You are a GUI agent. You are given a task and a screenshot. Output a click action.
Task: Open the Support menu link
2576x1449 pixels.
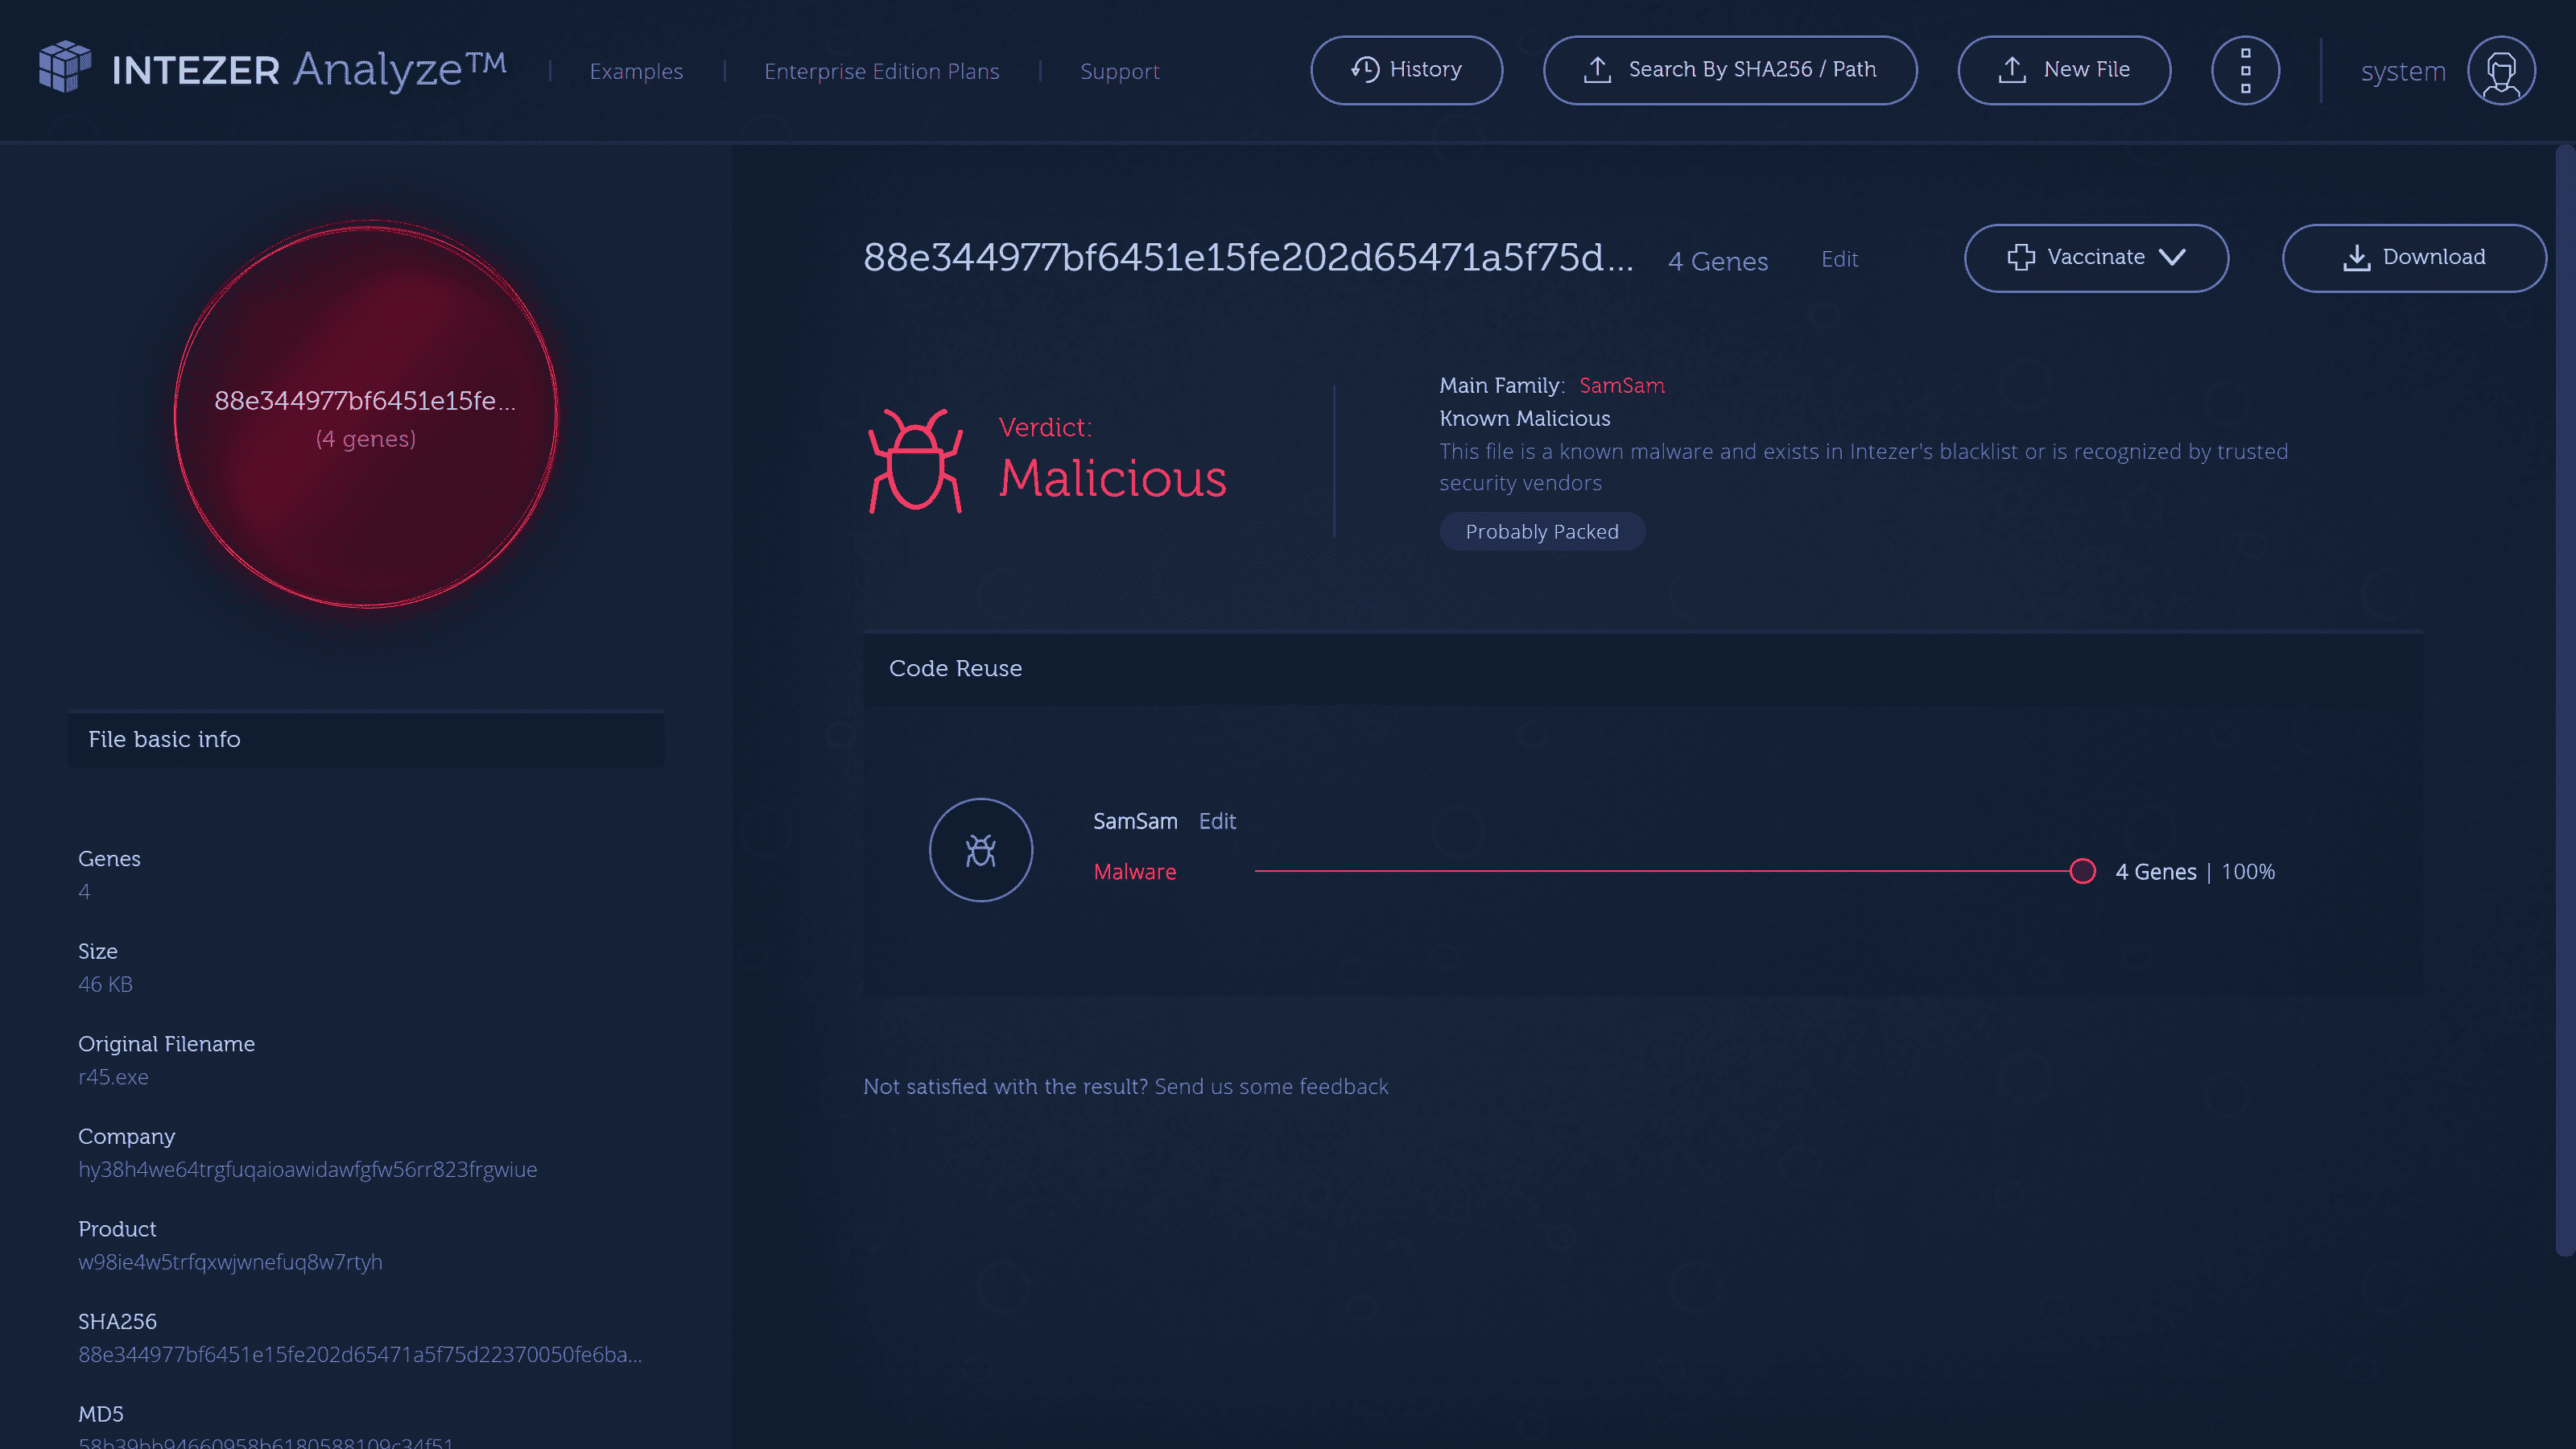coord(1119,72)
